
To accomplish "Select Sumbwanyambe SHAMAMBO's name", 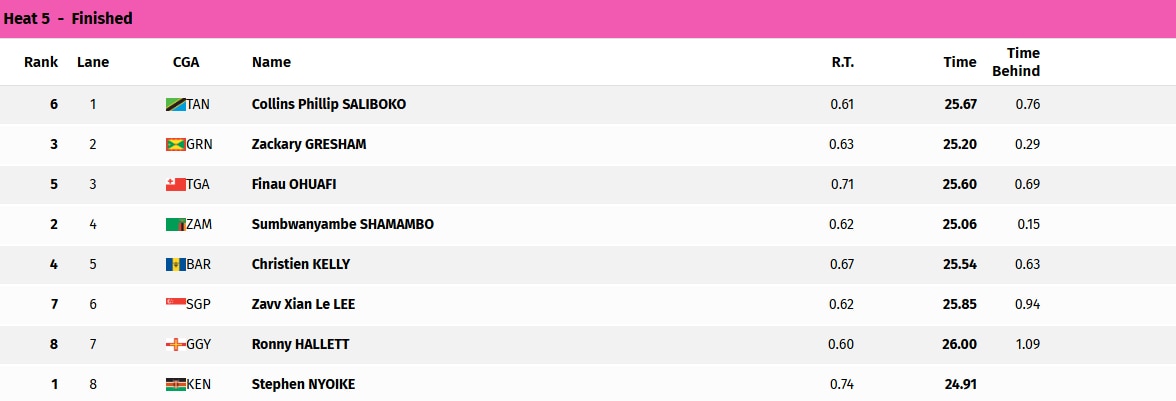I will 343,224.
